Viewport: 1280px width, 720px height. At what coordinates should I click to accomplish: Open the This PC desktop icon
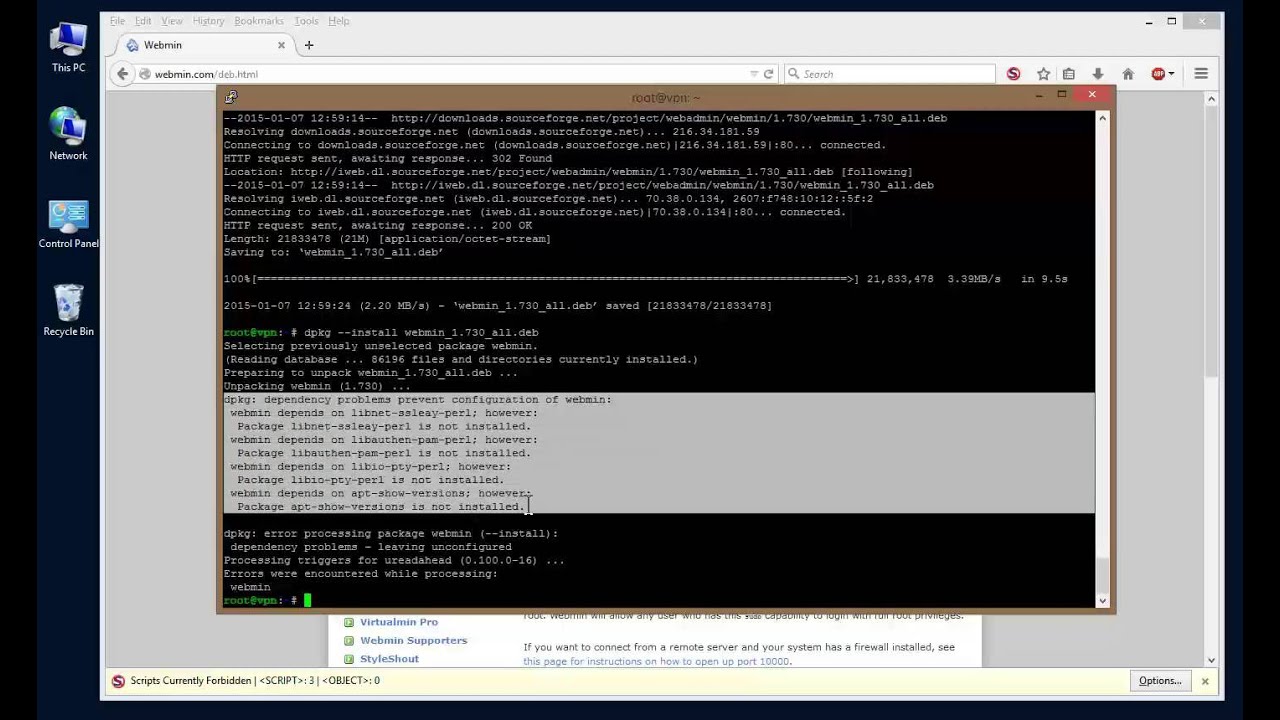pos(68,47)
